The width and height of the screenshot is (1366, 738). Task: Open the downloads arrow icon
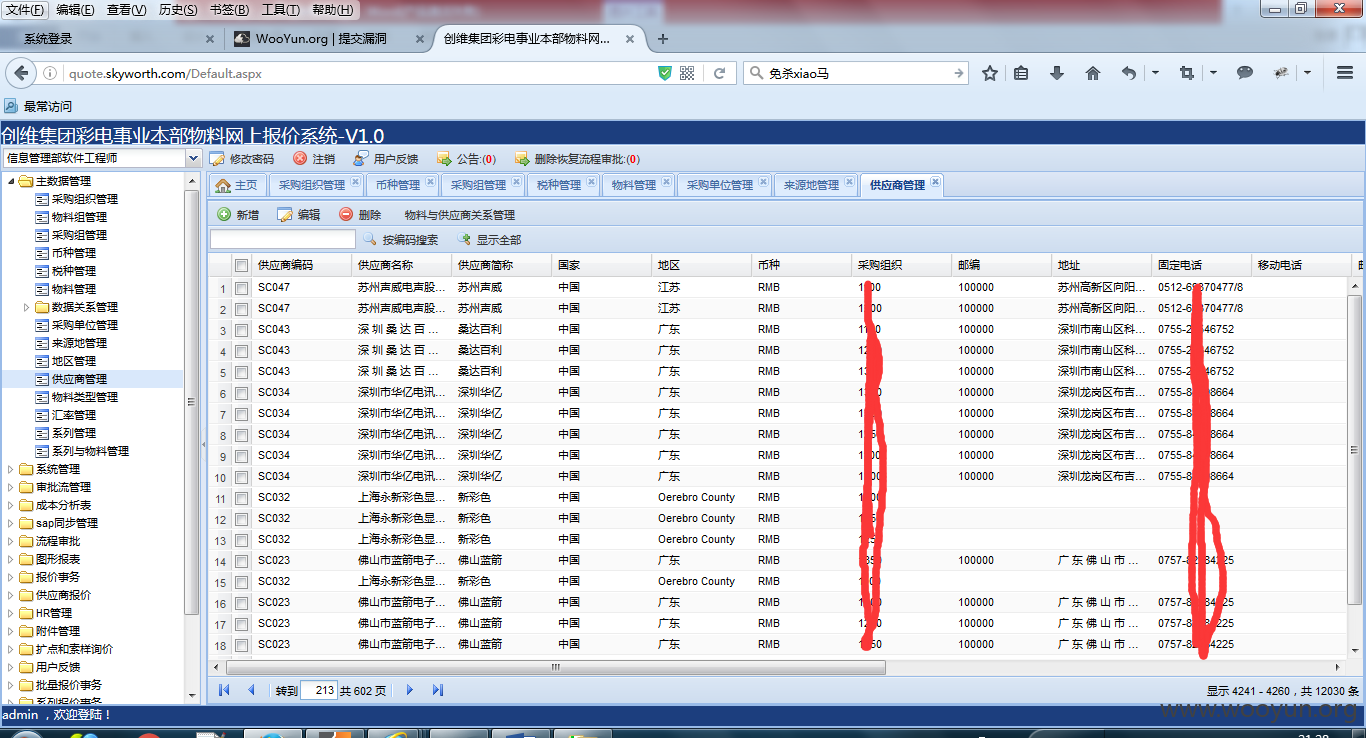coord(1057,73)
